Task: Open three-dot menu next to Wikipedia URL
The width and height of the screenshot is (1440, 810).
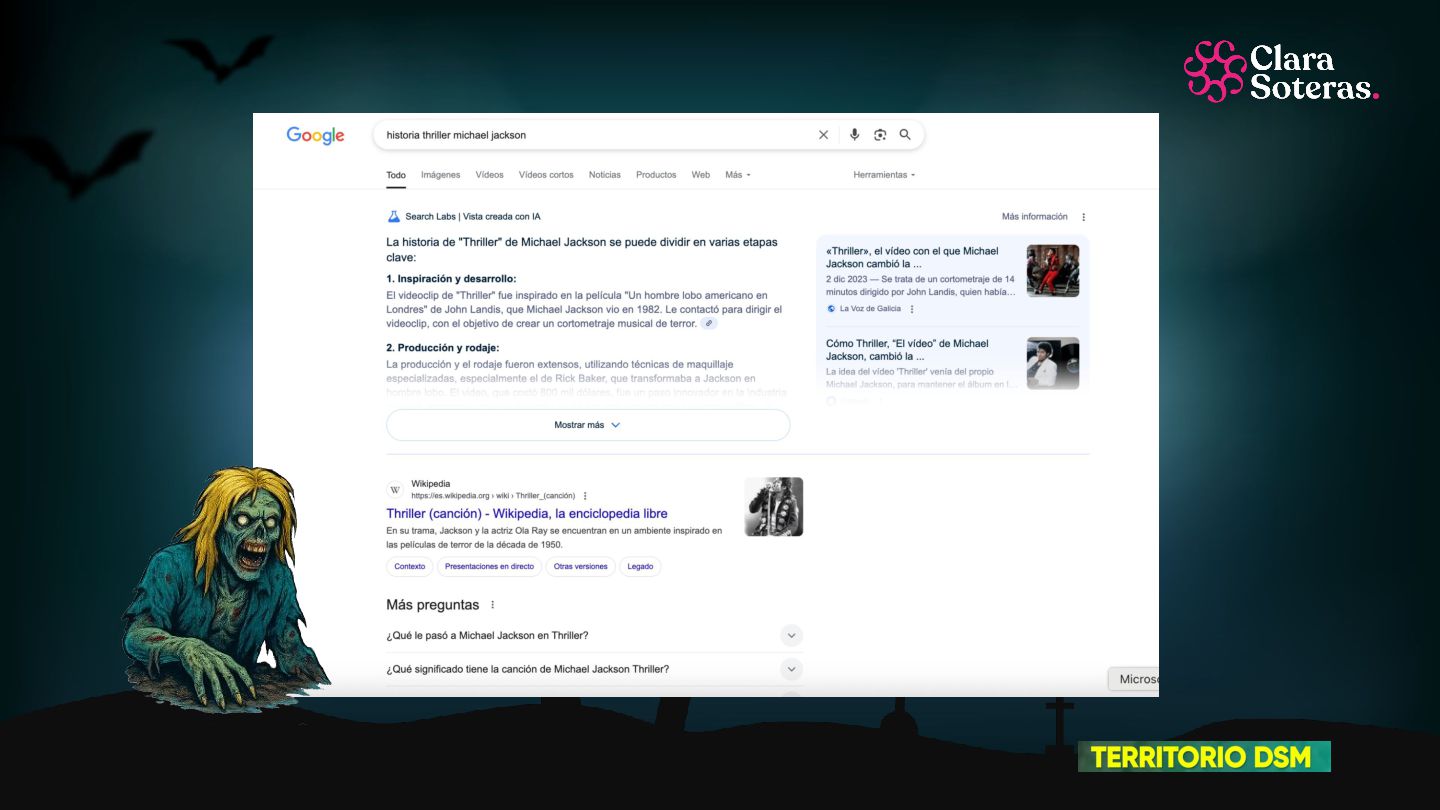Action: (585, 496)
